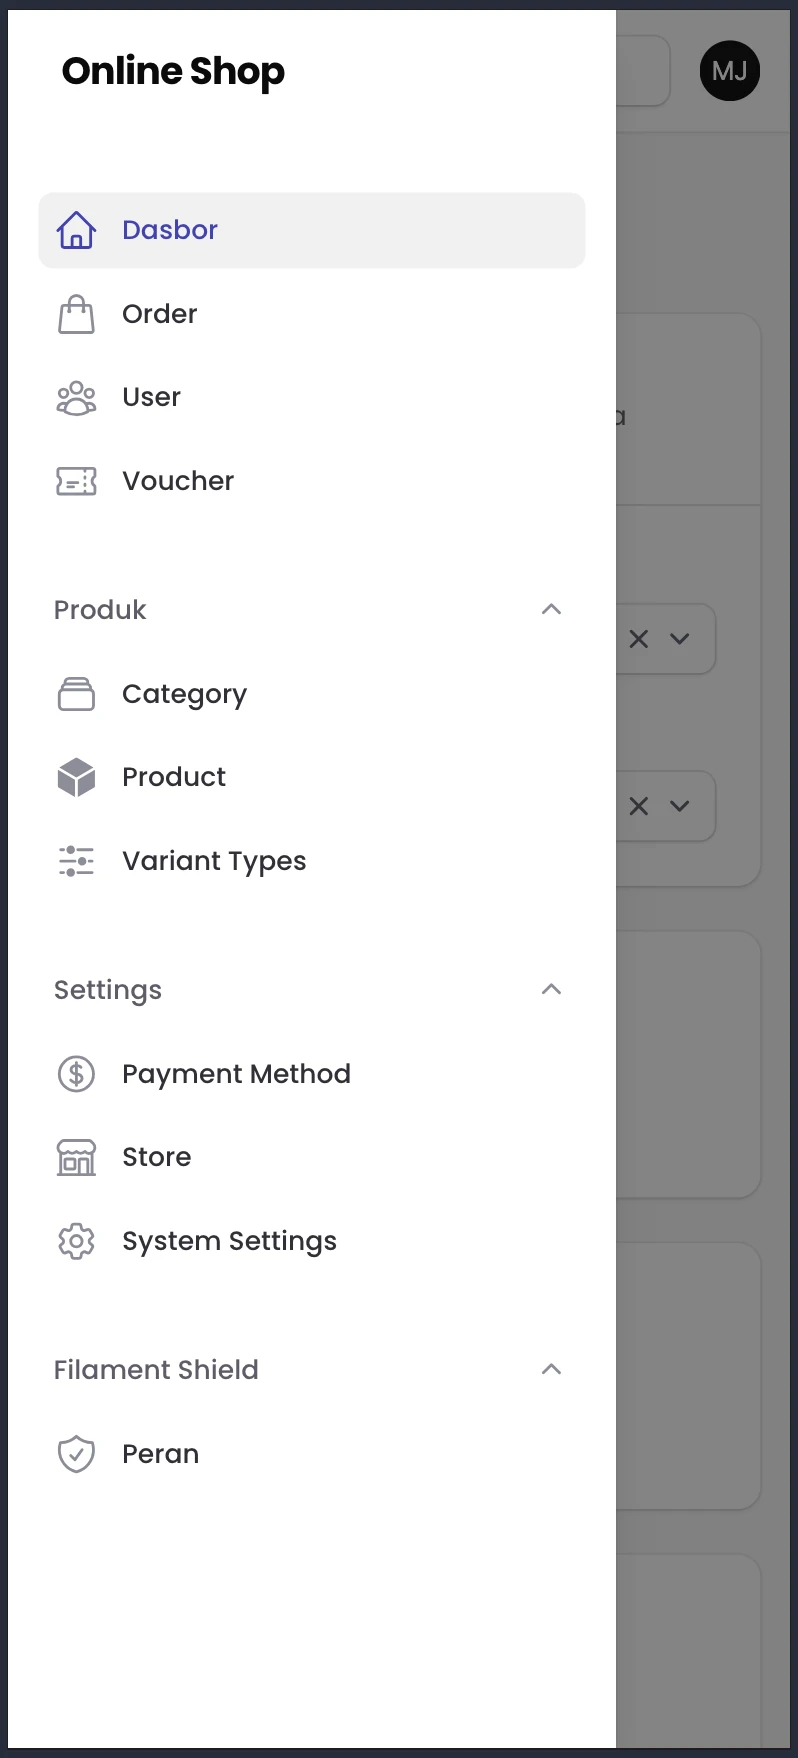Click the Product cube icon
The width and height of the screenshot is (798, 1758).
76,777
